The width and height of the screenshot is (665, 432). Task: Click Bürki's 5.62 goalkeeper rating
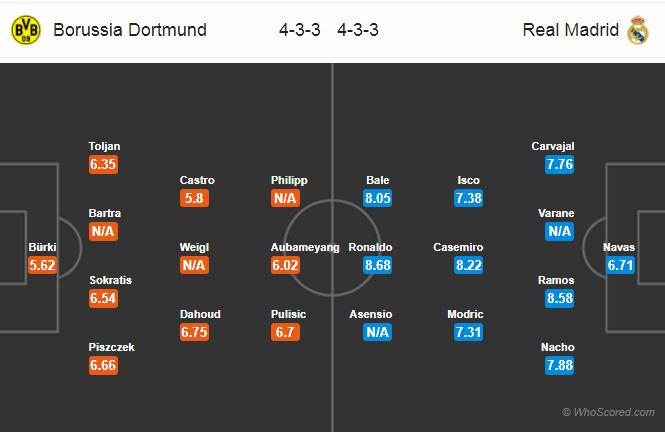[44, 265]
